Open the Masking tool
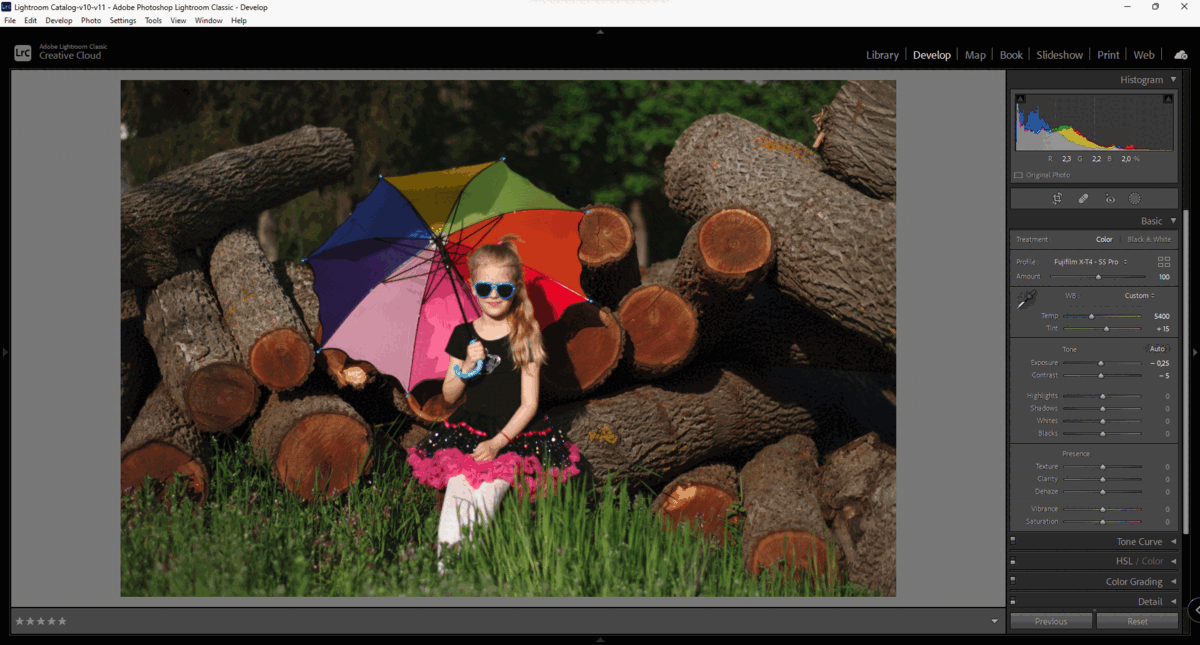1200x645 pixels. point(1135,199)
